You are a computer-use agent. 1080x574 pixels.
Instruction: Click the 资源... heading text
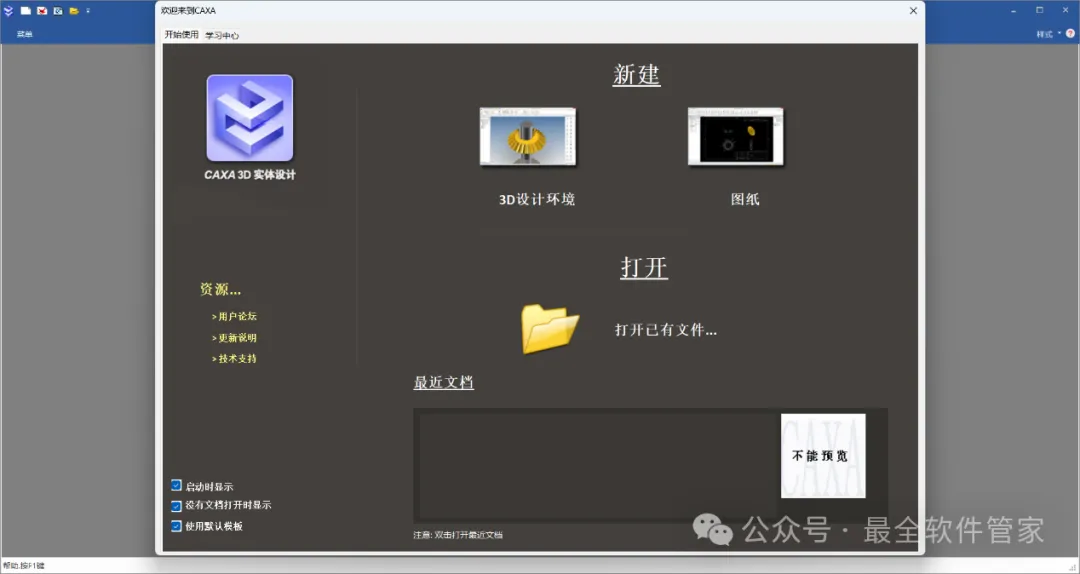click(220, 289)
